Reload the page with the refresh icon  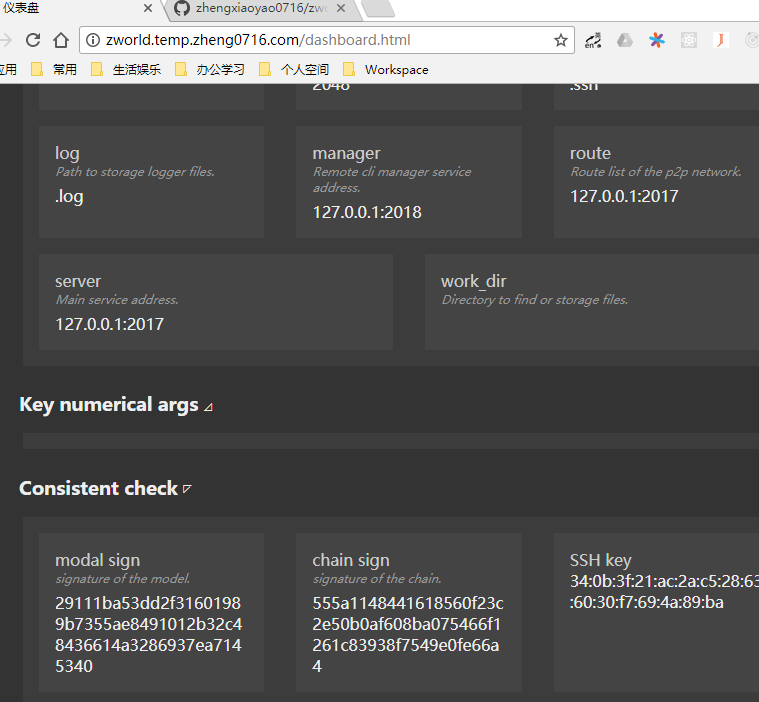[x=33, y=40]
